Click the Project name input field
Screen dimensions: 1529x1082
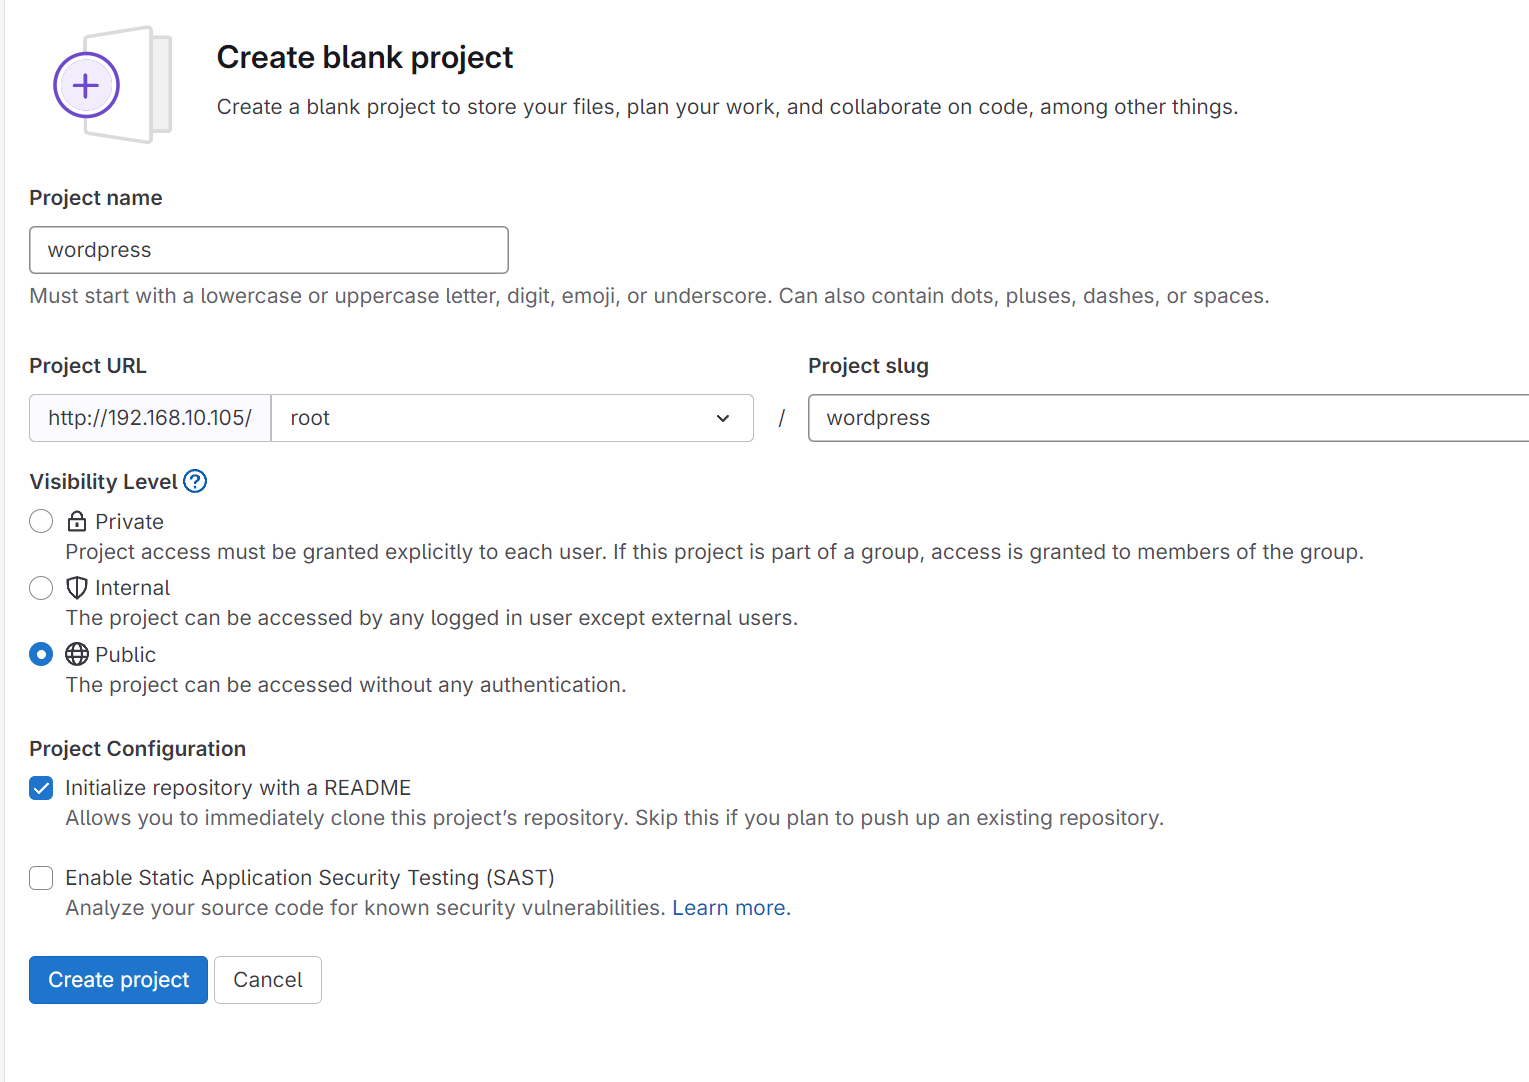[x=269, y=250]
